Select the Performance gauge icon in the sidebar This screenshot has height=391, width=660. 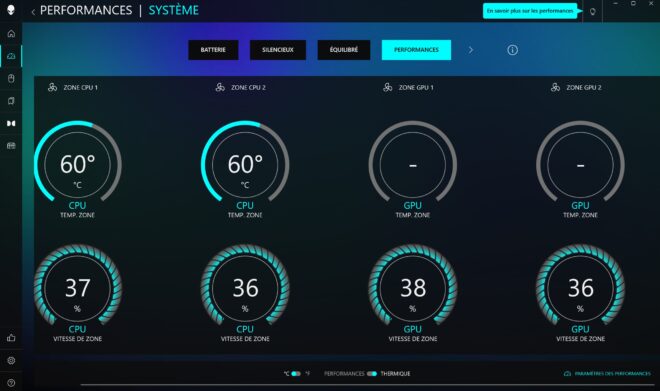coord(11,56)
